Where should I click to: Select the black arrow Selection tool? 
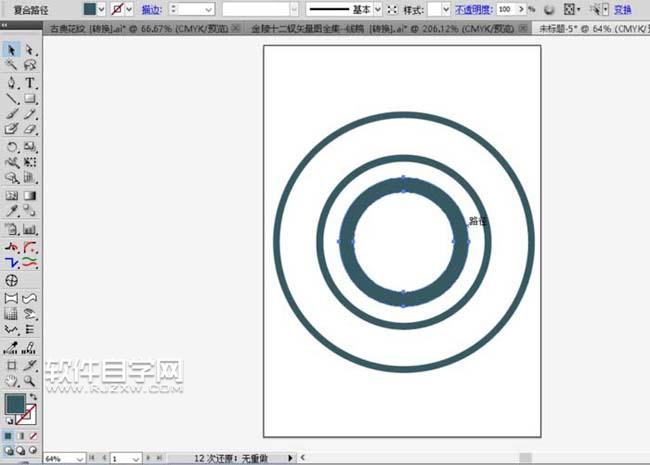click(12, 49)
